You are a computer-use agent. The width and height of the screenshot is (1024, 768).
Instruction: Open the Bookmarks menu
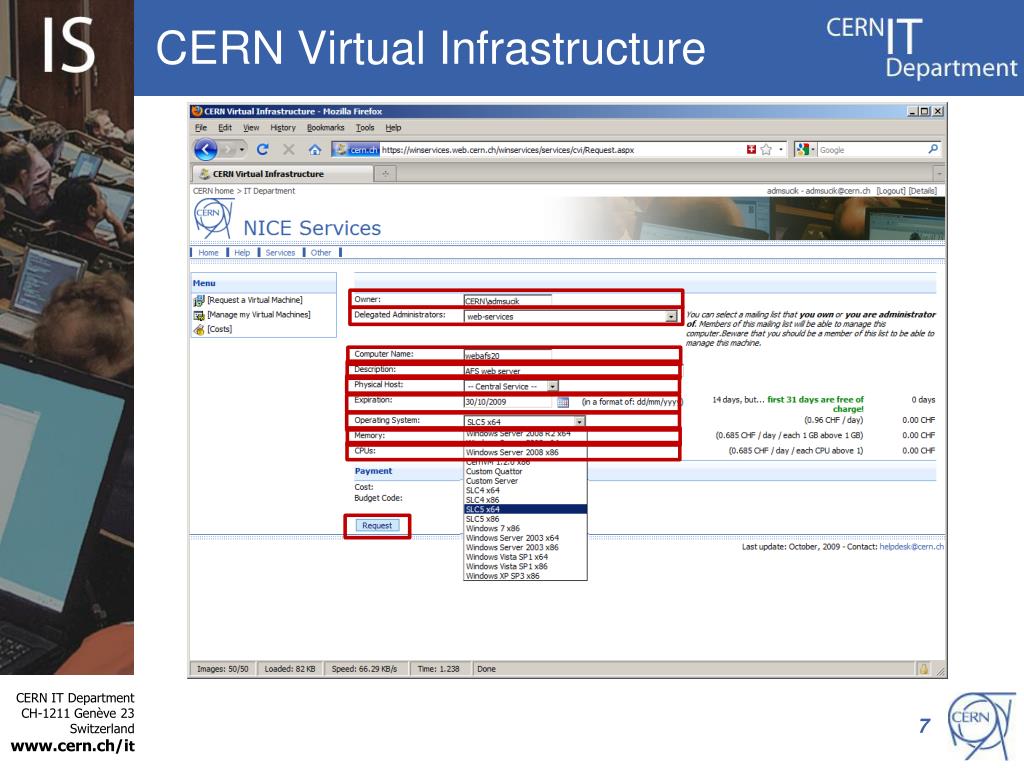pyautogui.click(x=325, y=128)
